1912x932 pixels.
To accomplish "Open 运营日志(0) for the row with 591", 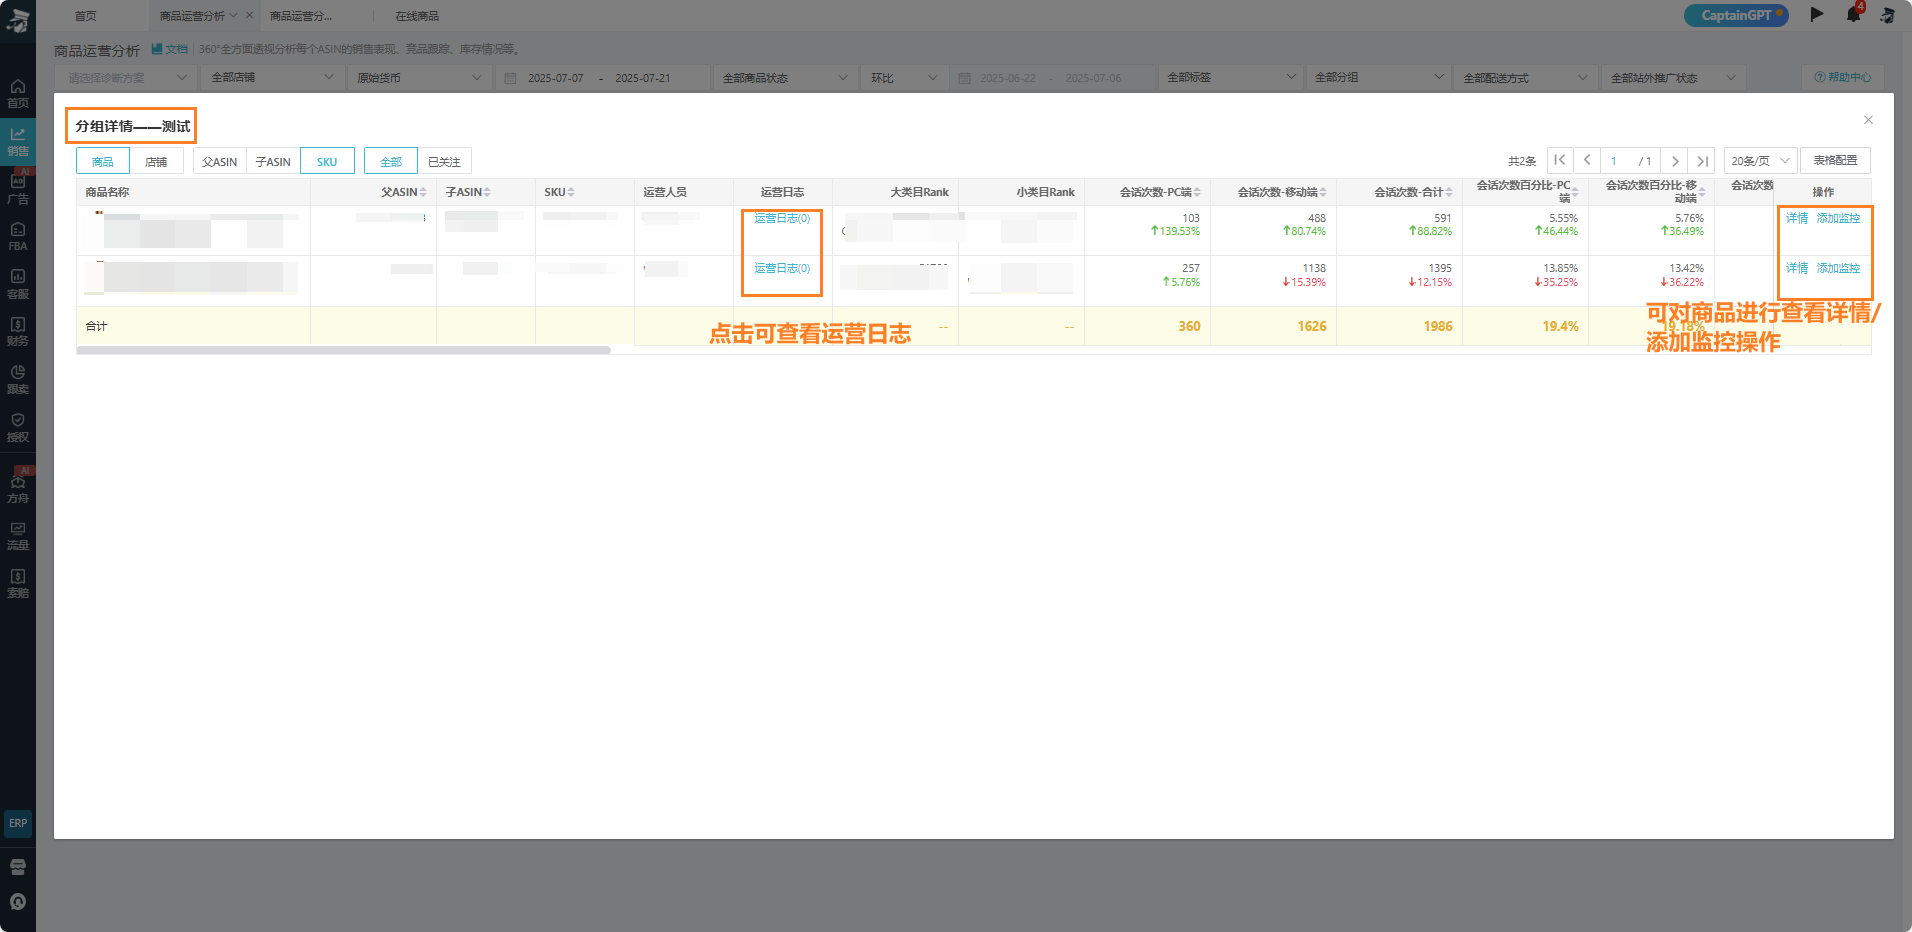I will click(782, 218).
